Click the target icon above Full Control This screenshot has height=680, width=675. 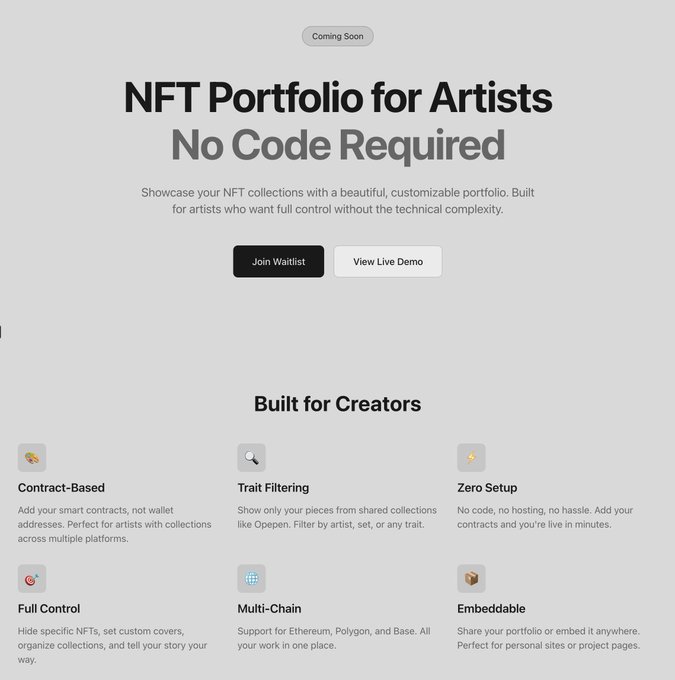point(32,579)
